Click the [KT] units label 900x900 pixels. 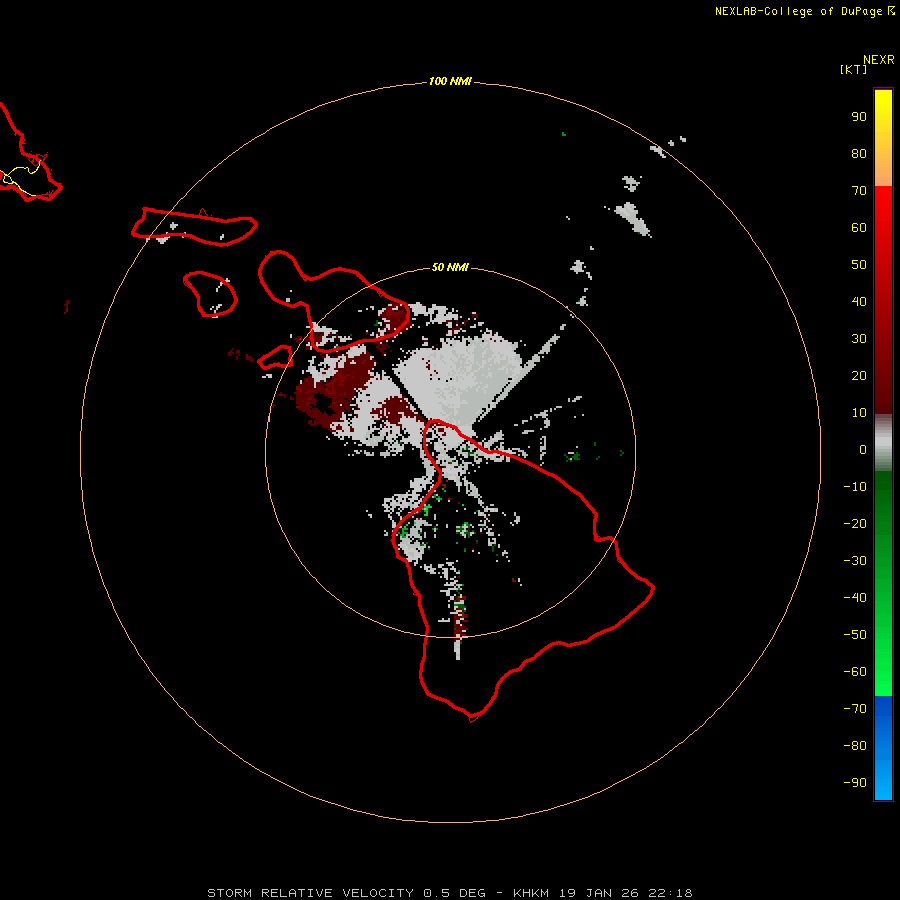point(854,69)
